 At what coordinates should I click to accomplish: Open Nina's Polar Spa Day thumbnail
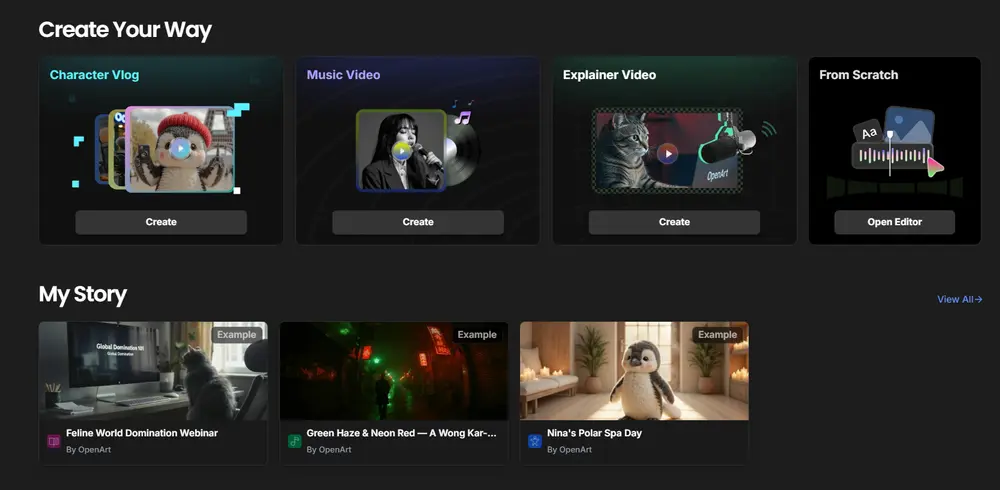tap(634, 371)
